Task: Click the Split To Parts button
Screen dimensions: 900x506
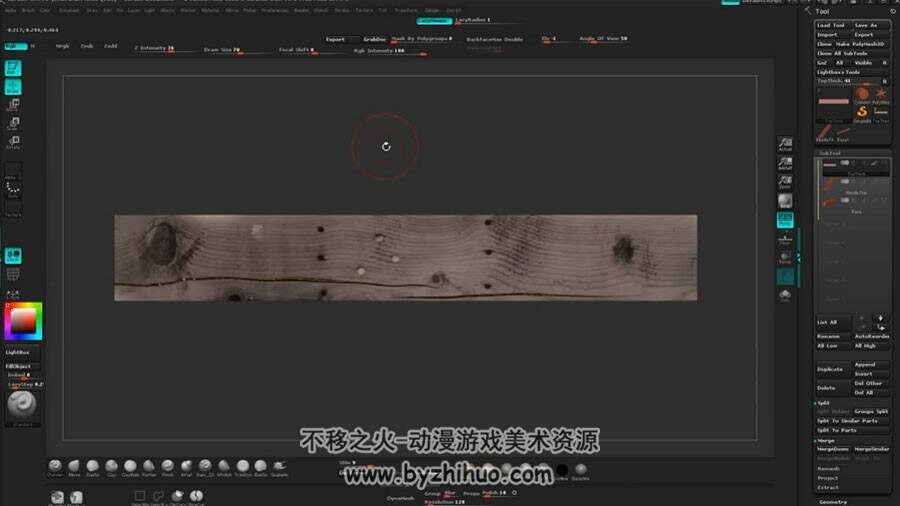Action: pos(852,430)
